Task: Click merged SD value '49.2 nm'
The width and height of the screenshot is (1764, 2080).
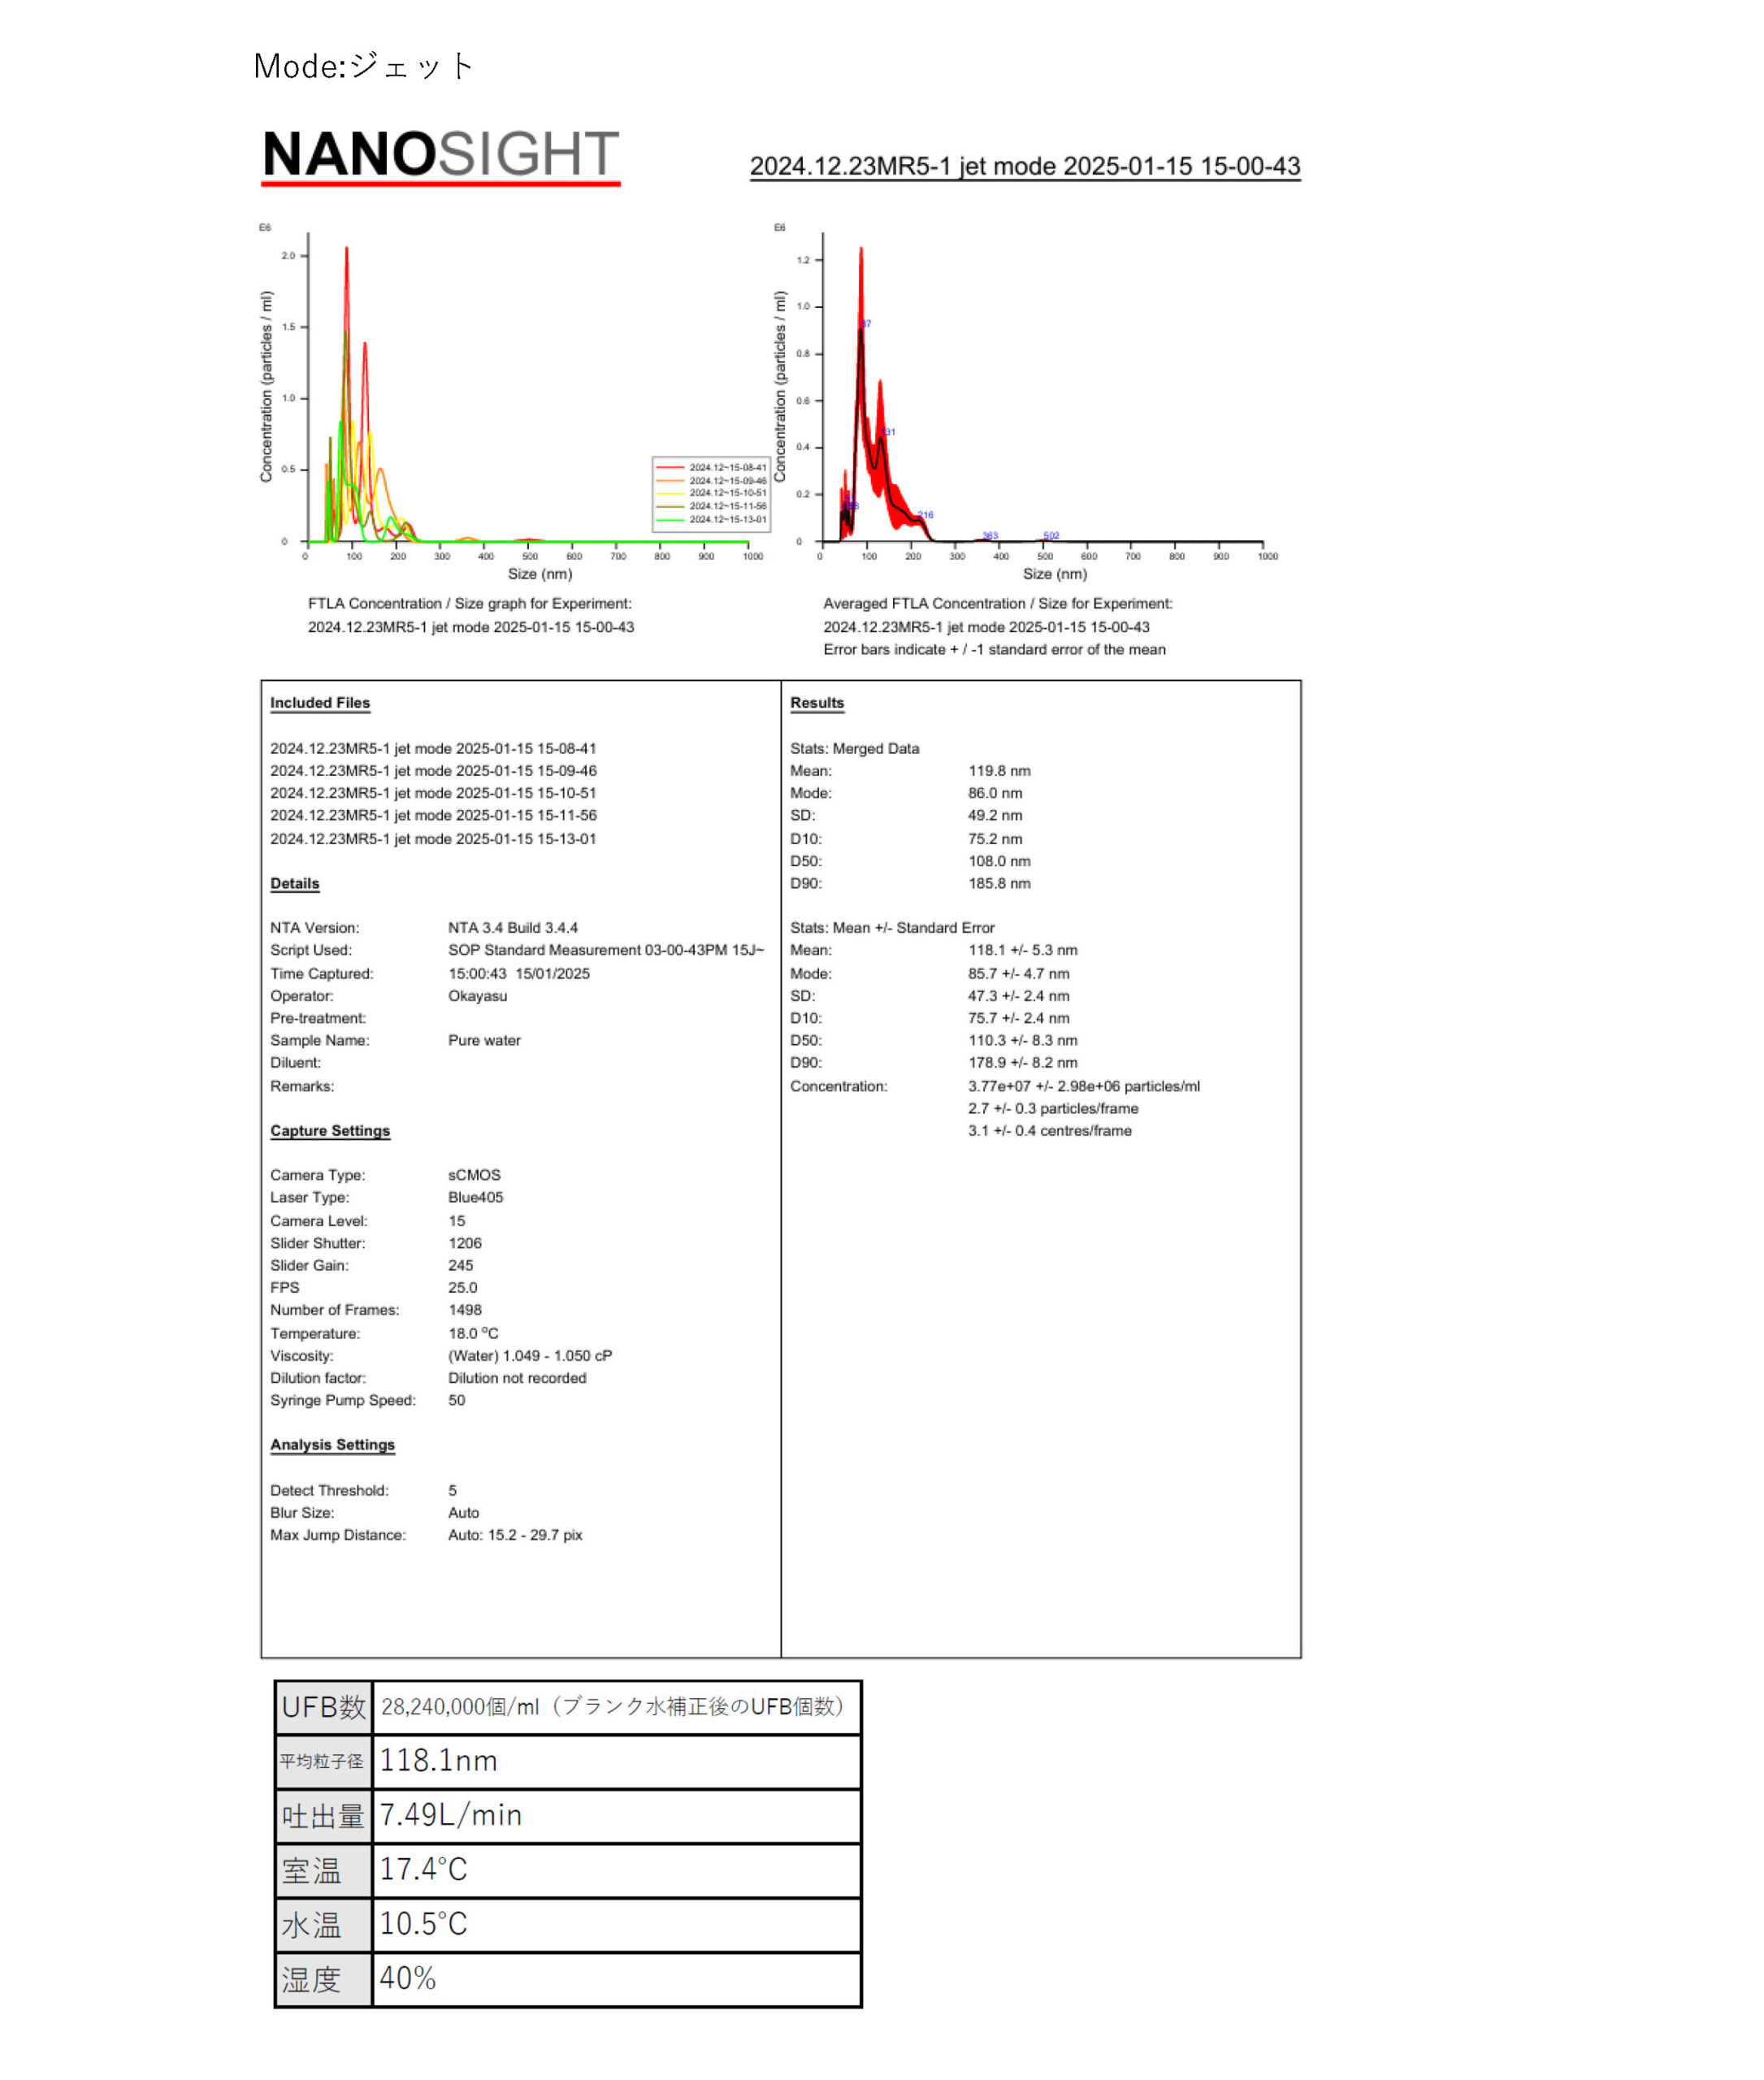Action: coord(995,815)
